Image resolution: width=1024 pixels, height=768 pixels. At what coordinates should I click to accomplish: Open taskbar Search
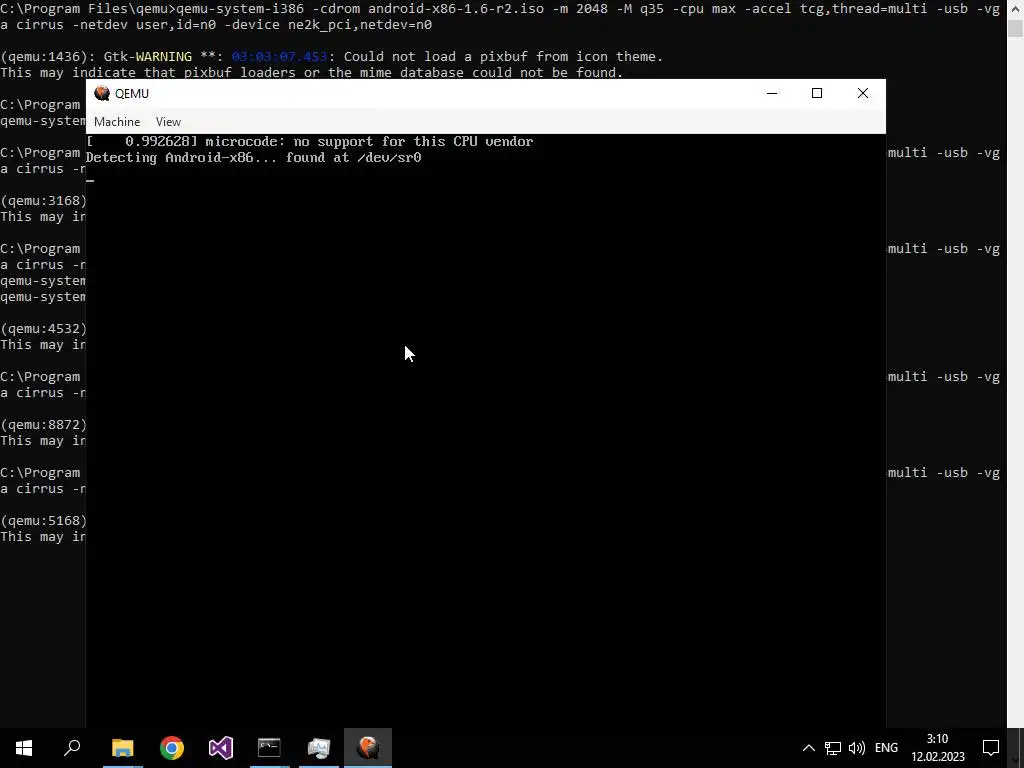pyautogui.click(x=72, y=748)
